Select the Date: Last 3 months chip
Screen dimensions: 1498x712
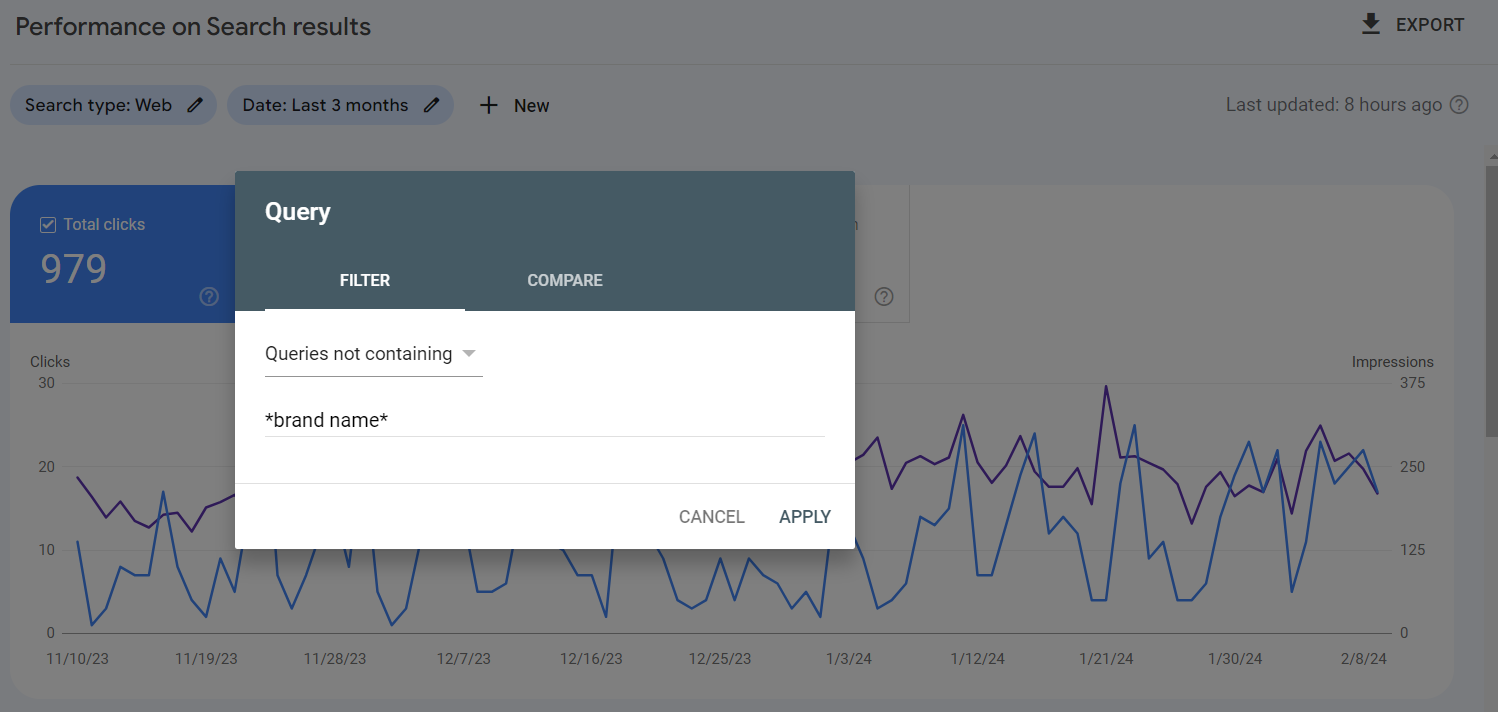(x=340, y=105)
